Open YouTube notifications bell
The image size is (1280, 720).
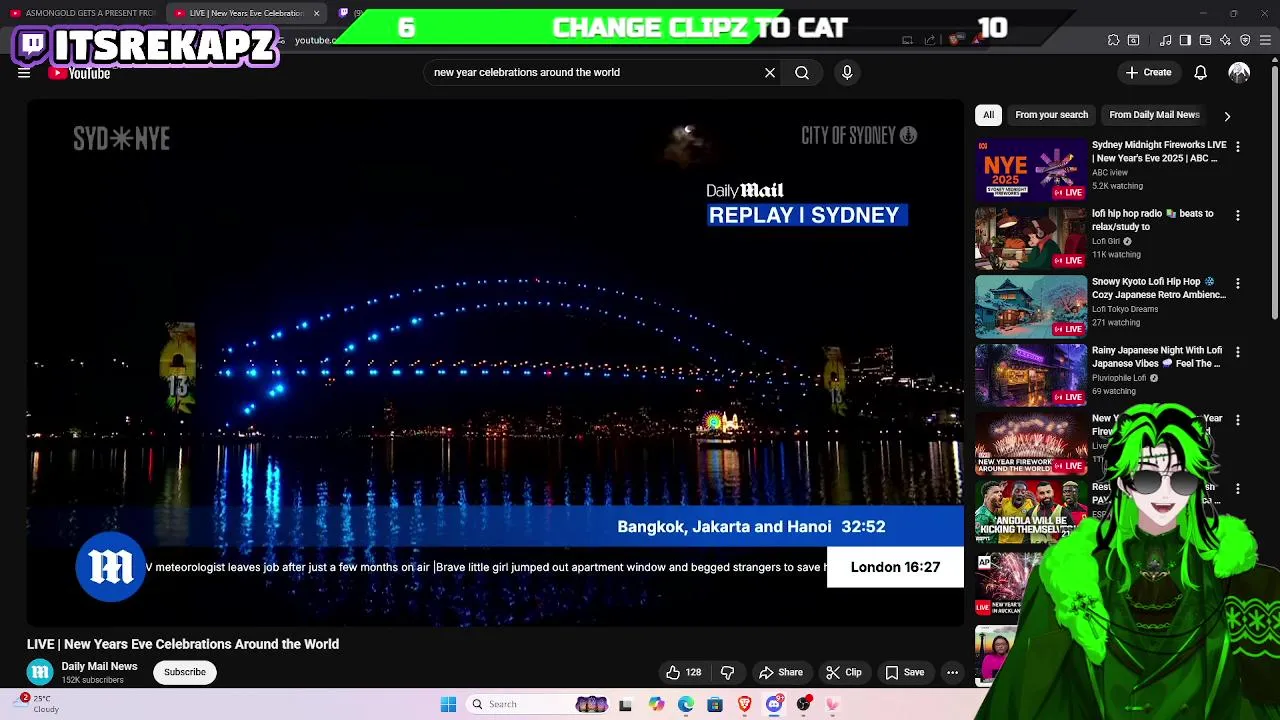1200,72
